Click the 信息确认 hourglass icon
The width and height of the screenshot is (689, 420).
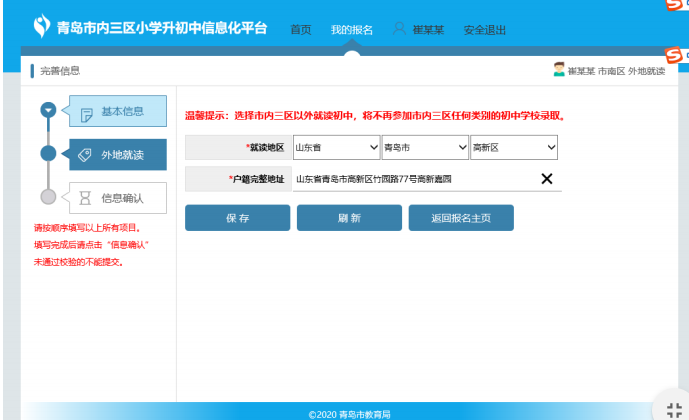[x=86, y=198]
